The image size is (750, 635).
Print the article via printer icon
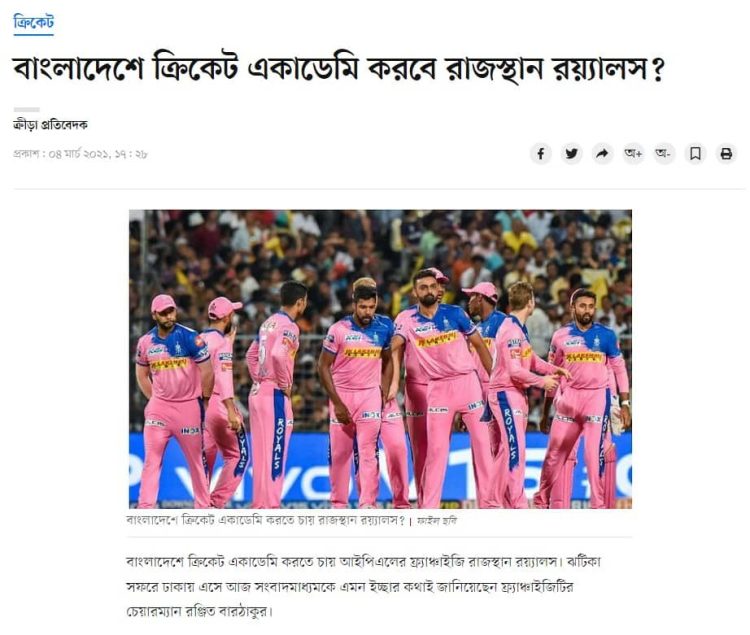tap(726, 153)
